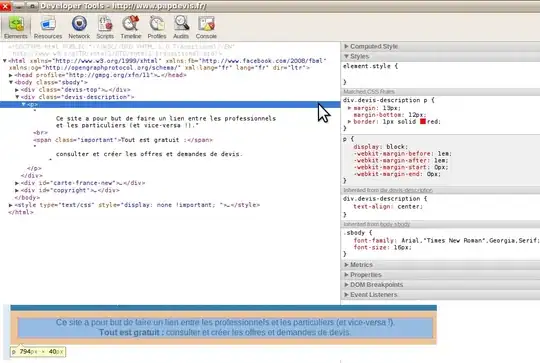
Task: Expand the div devis-top node
Action: [x=17, y=90]
